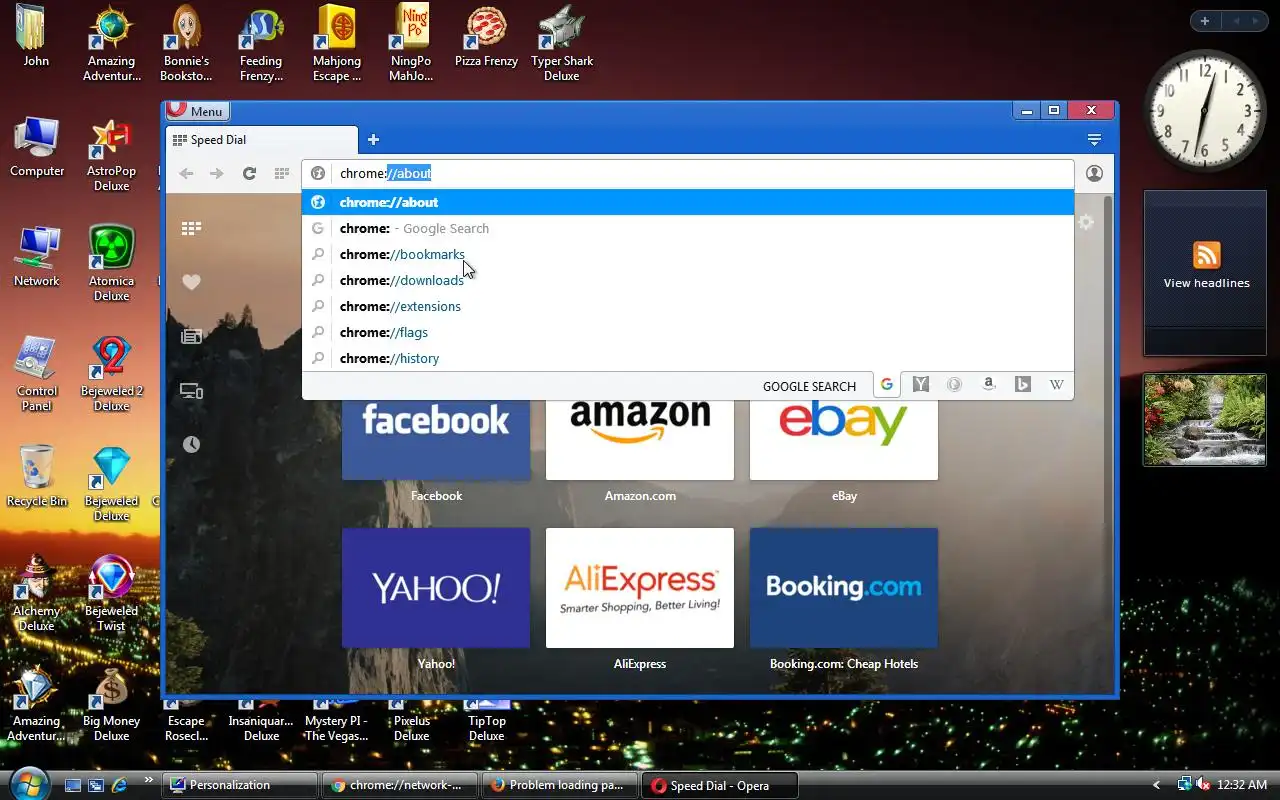
Task: Open History clock sidebar icon
Action: [x=191, y=444]
